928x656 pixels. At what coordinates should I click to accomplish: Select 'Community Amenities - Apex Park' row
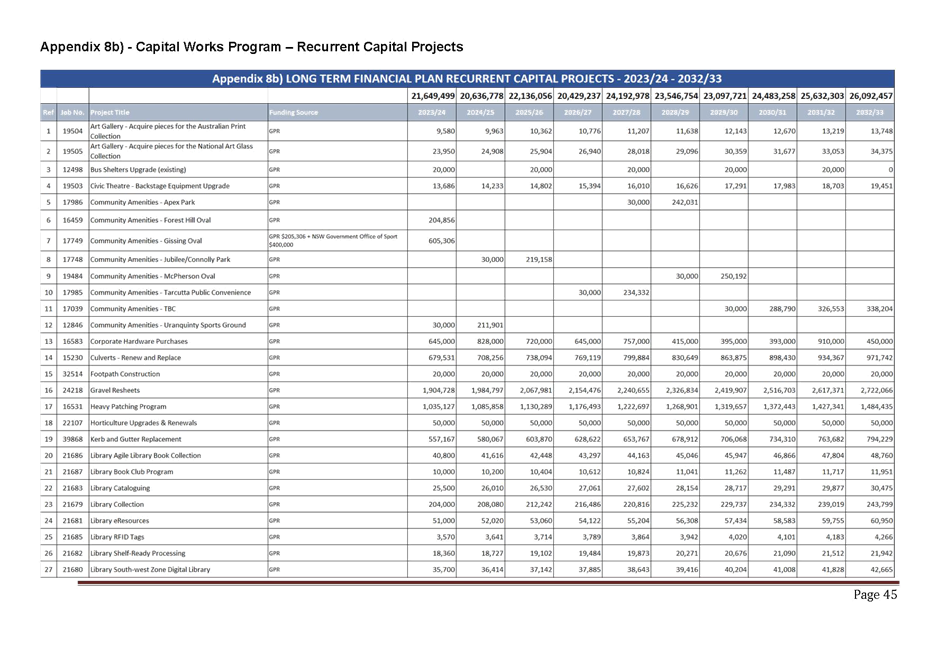coord(467,202)
